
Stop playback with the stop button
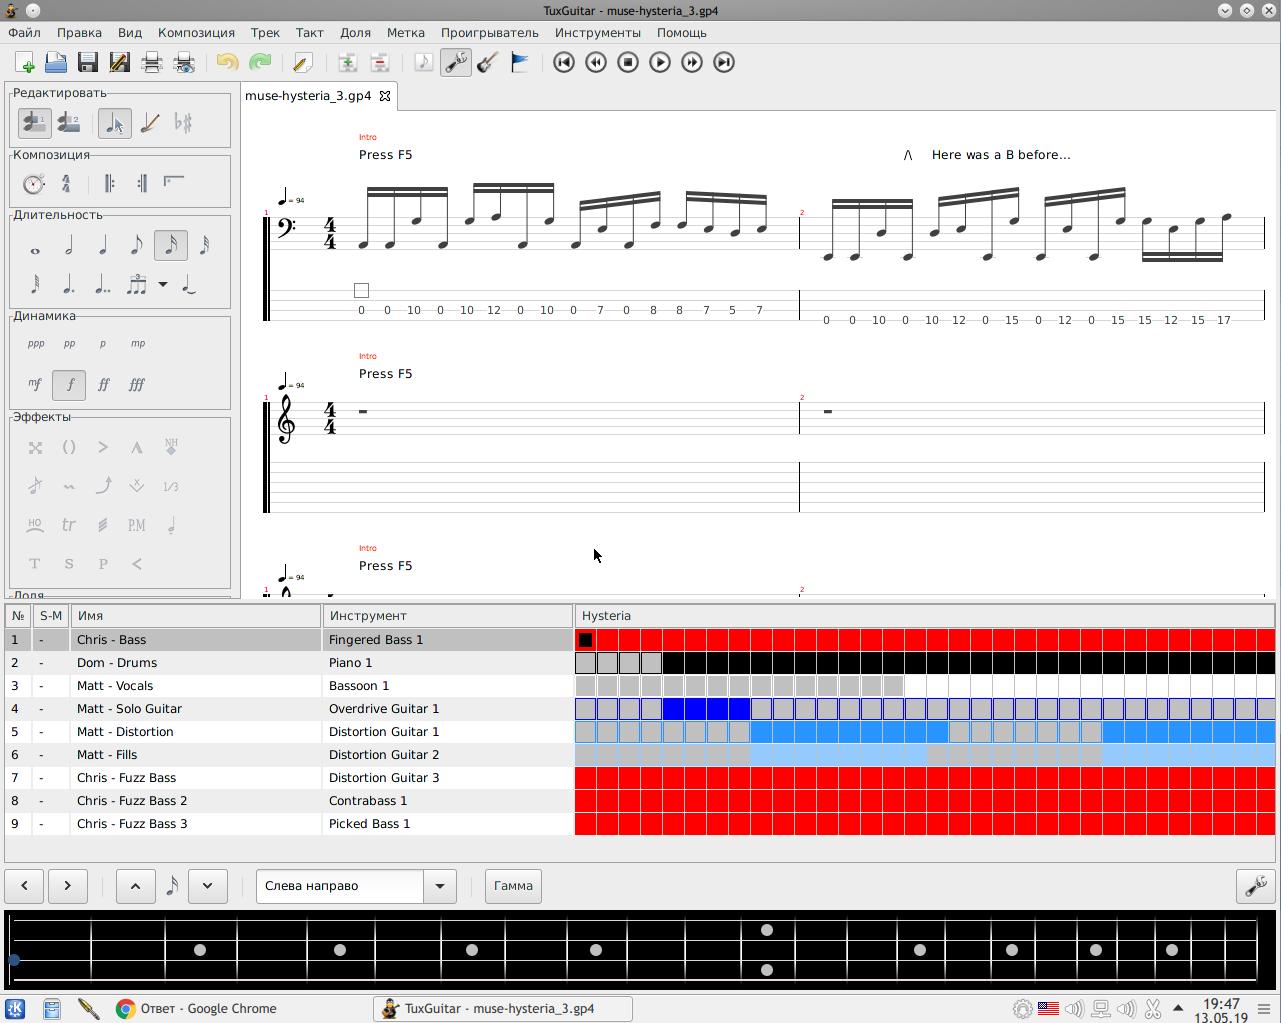628,62
